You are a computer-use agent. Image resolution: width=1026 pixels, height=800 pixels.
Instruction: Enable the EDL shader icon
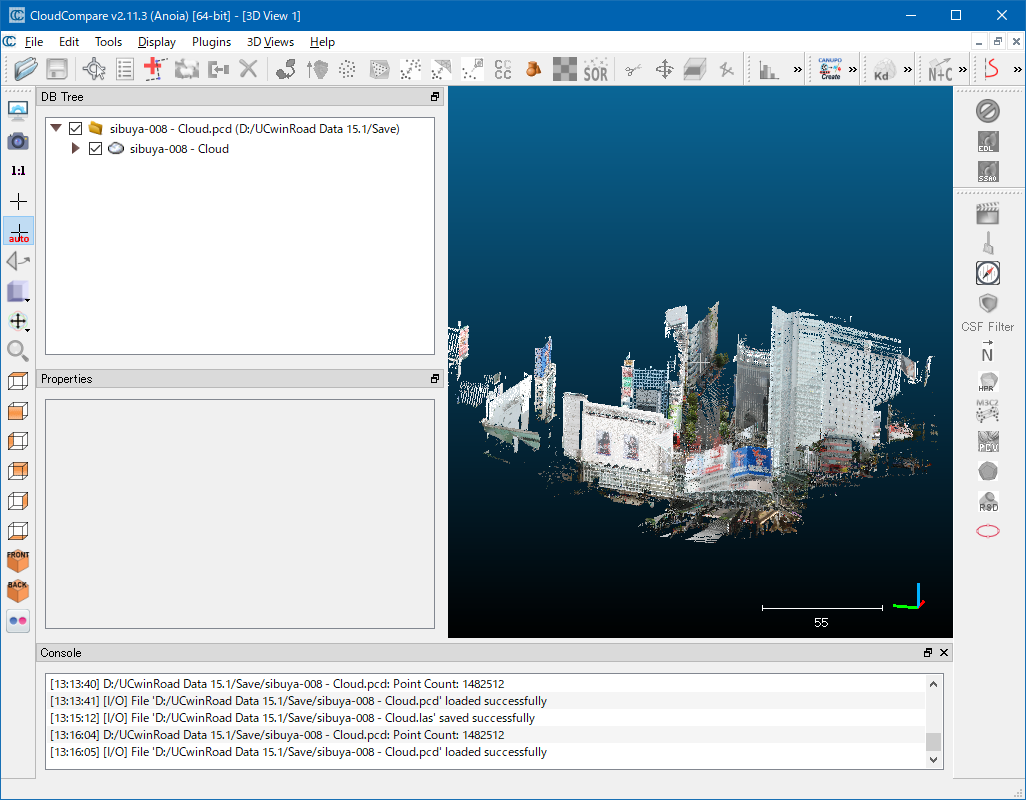click(988, 142)
